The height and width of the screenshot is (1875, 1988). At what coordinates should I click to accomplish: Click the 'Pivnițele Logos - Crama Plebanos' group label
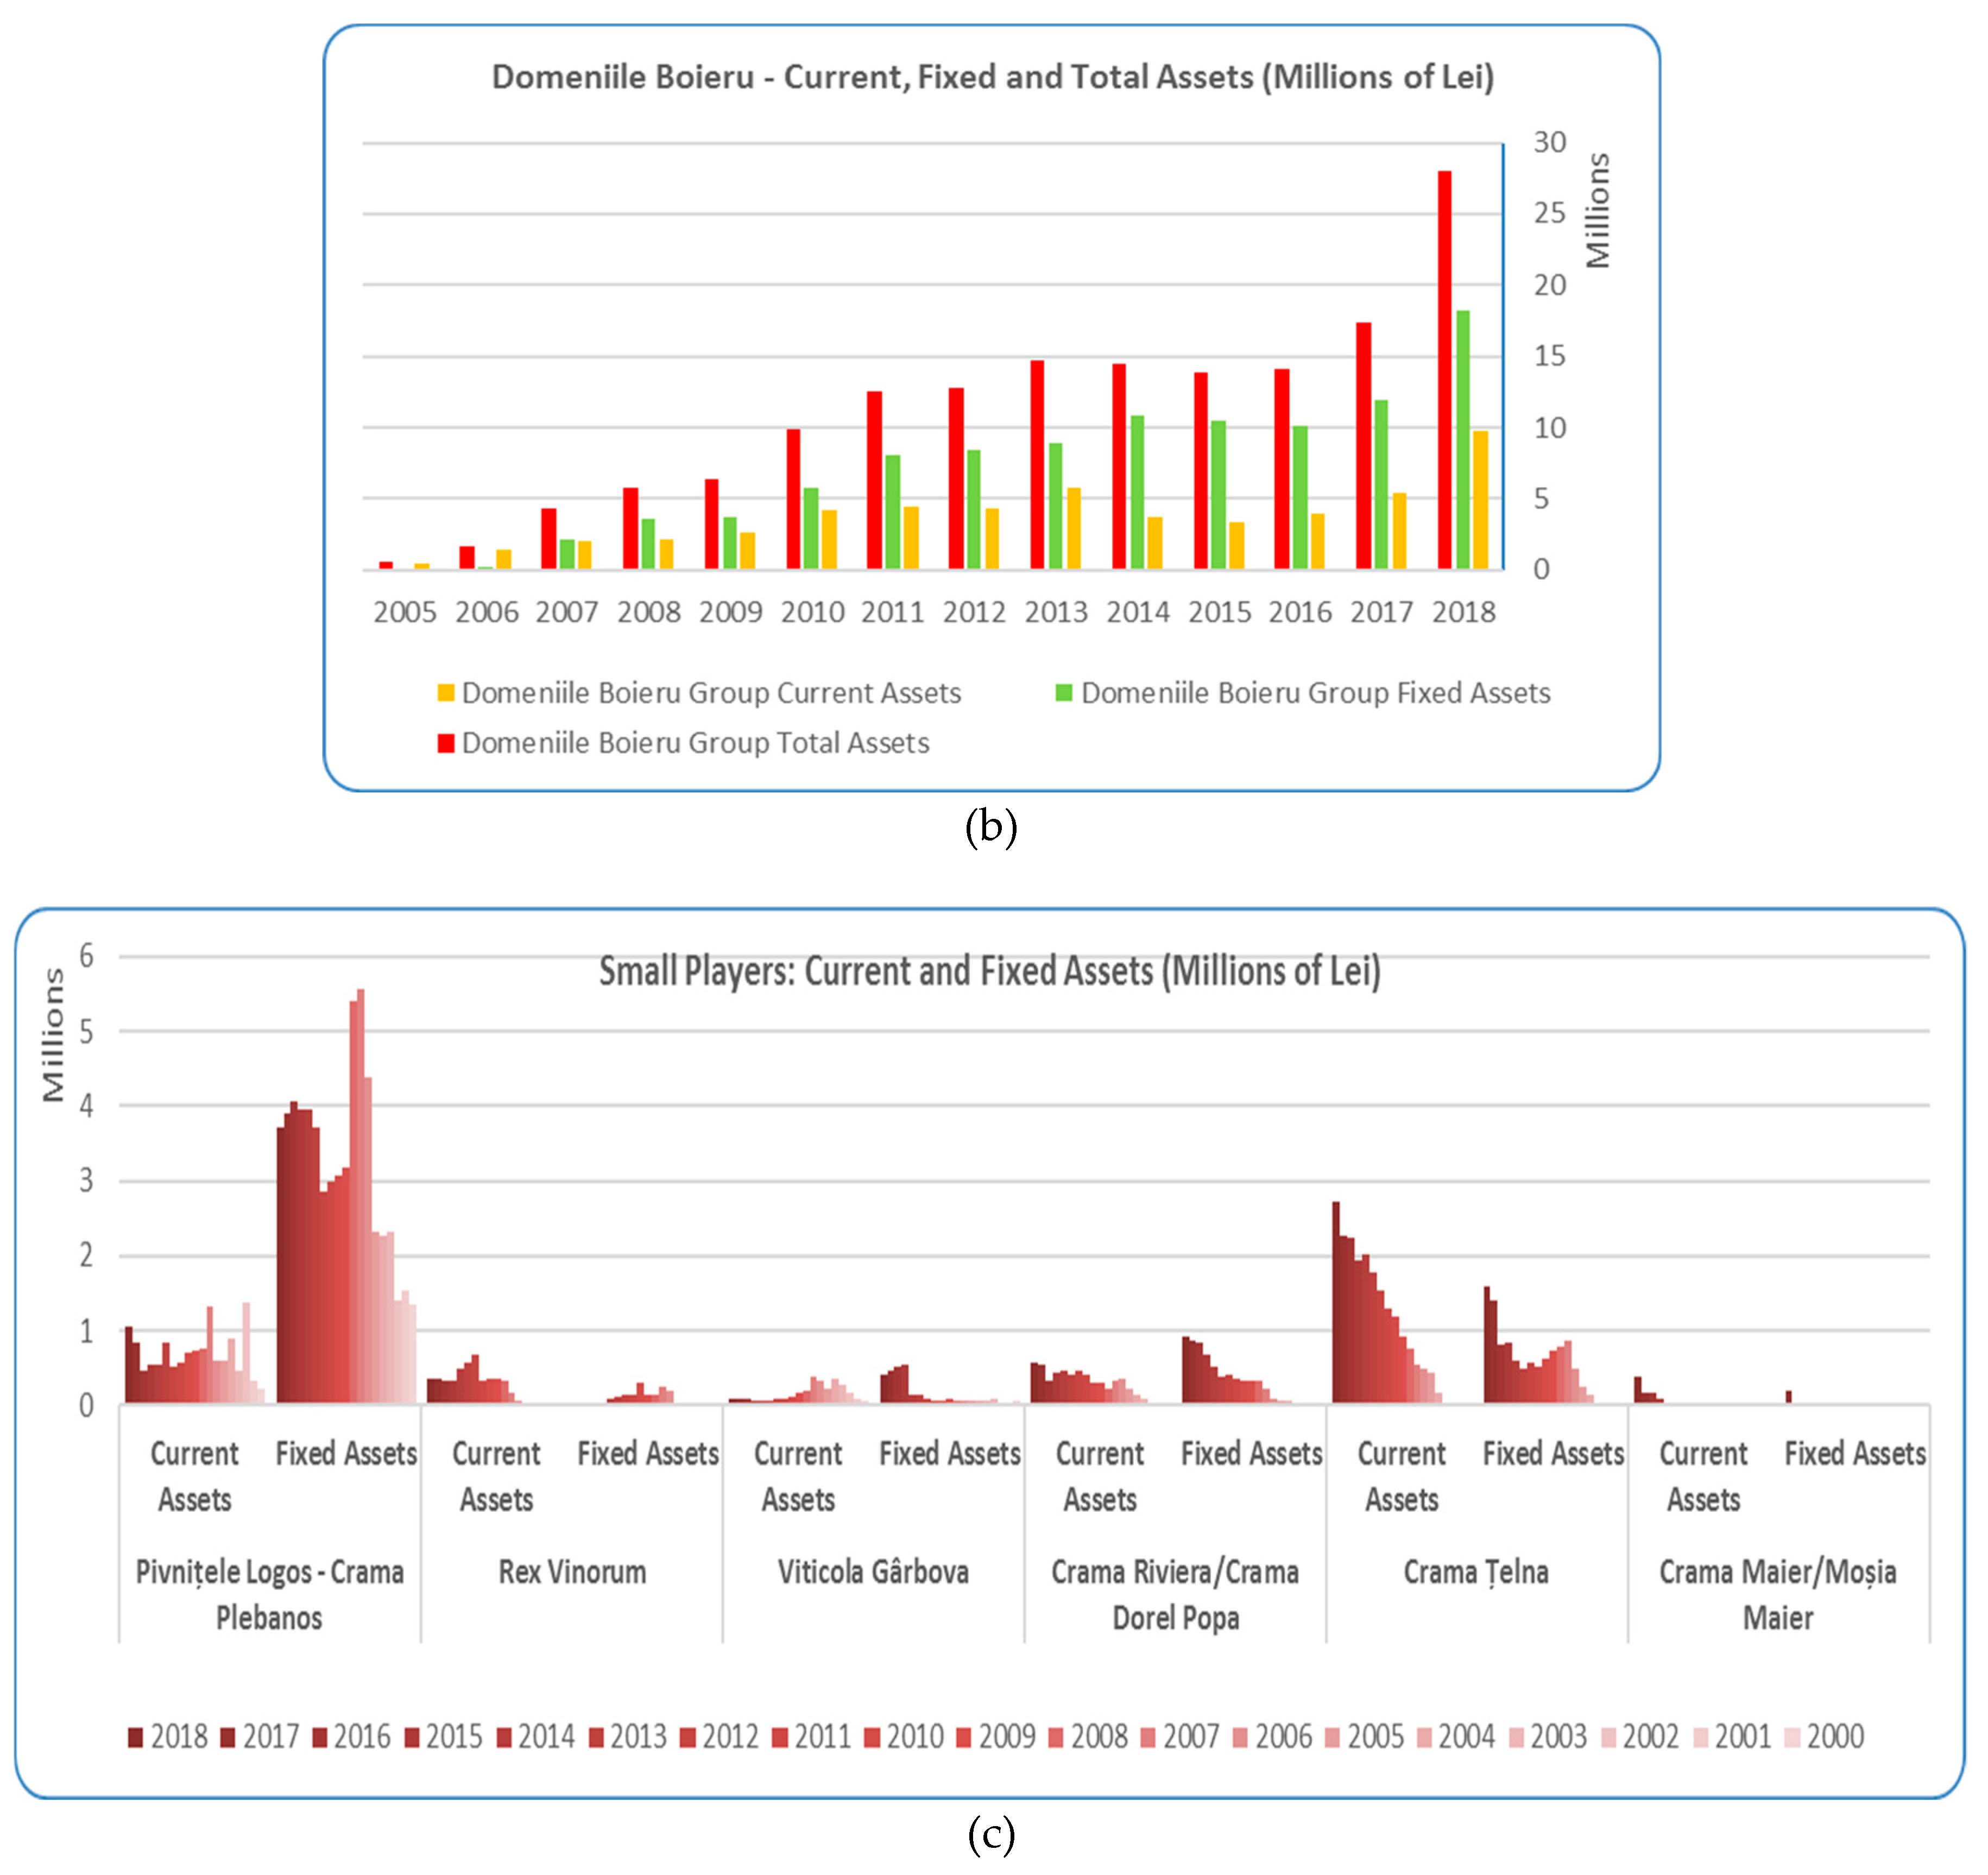tap(269, 1595)
